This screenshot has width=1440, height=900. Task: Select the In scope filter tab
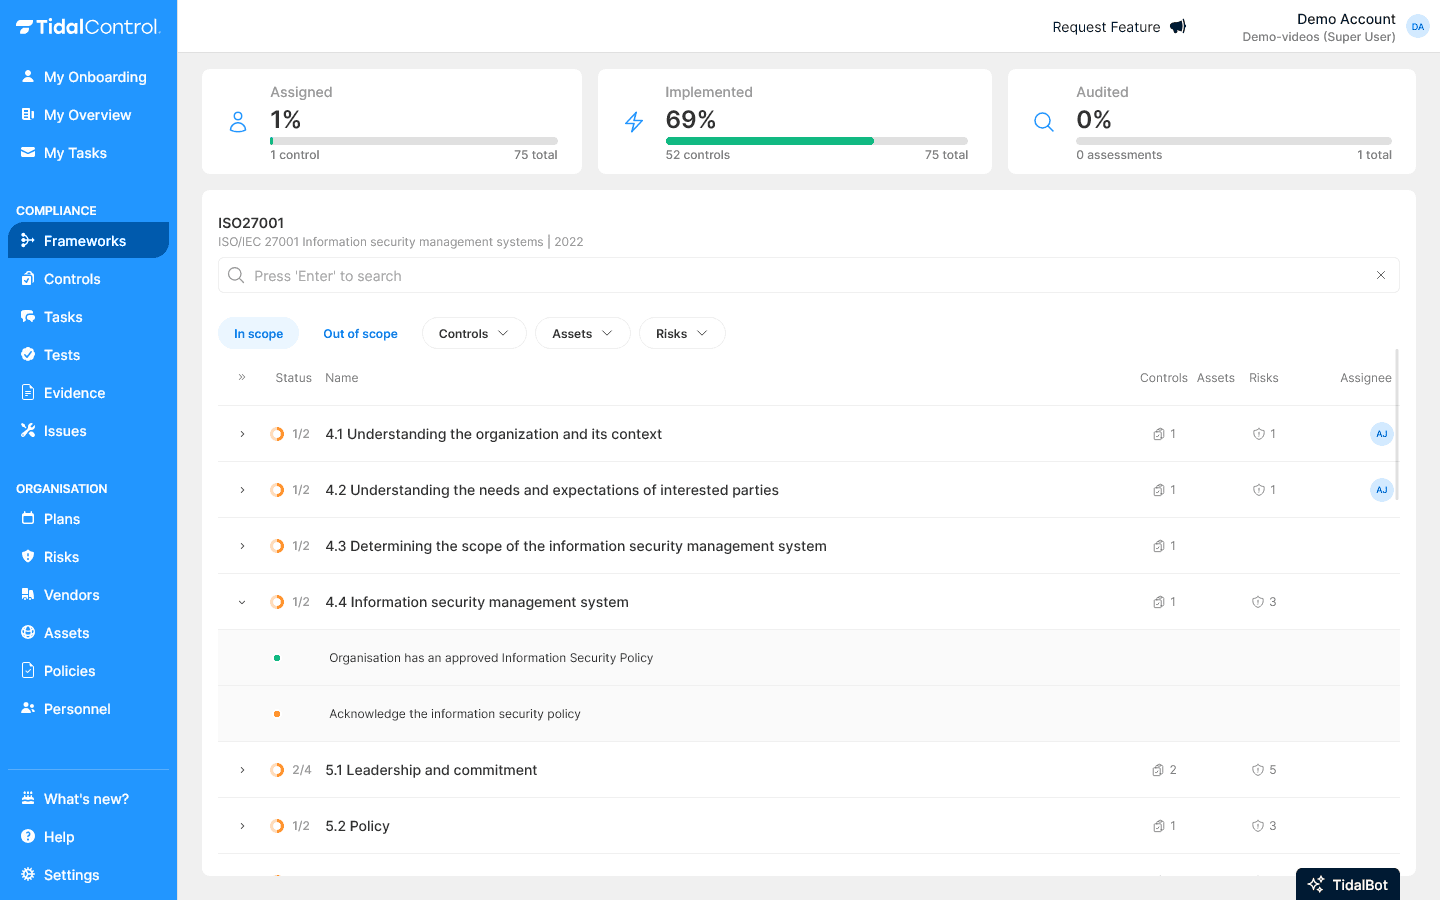click(x=258, y=333)
